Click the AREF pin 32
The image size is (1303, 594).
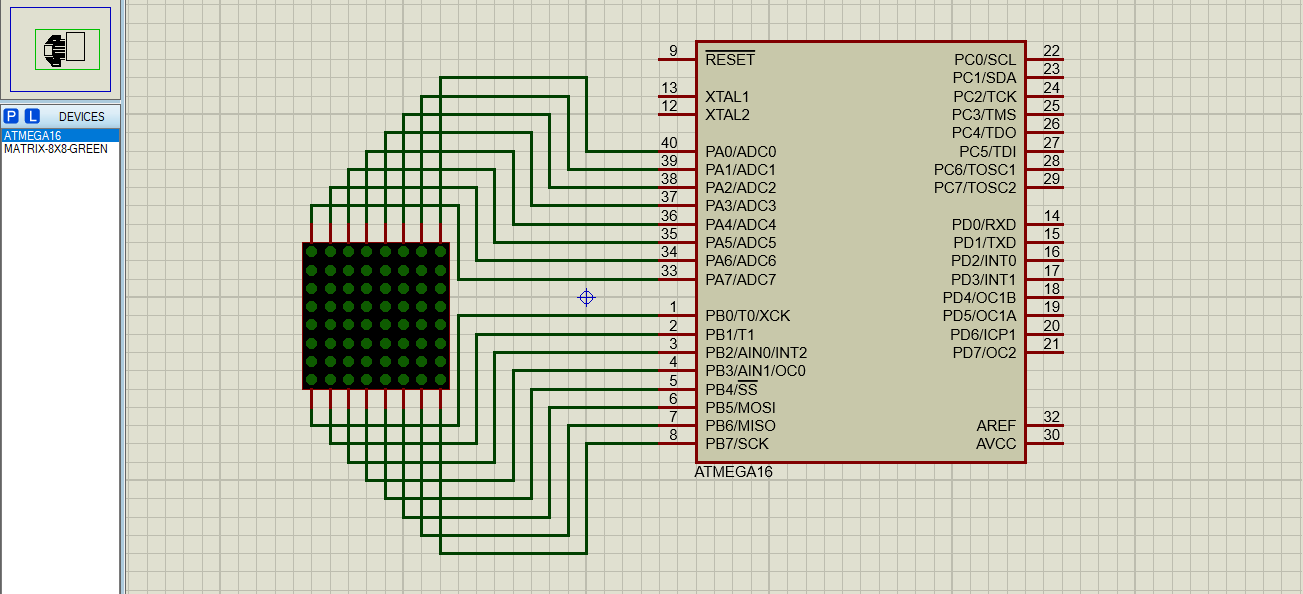(1046, 426)
